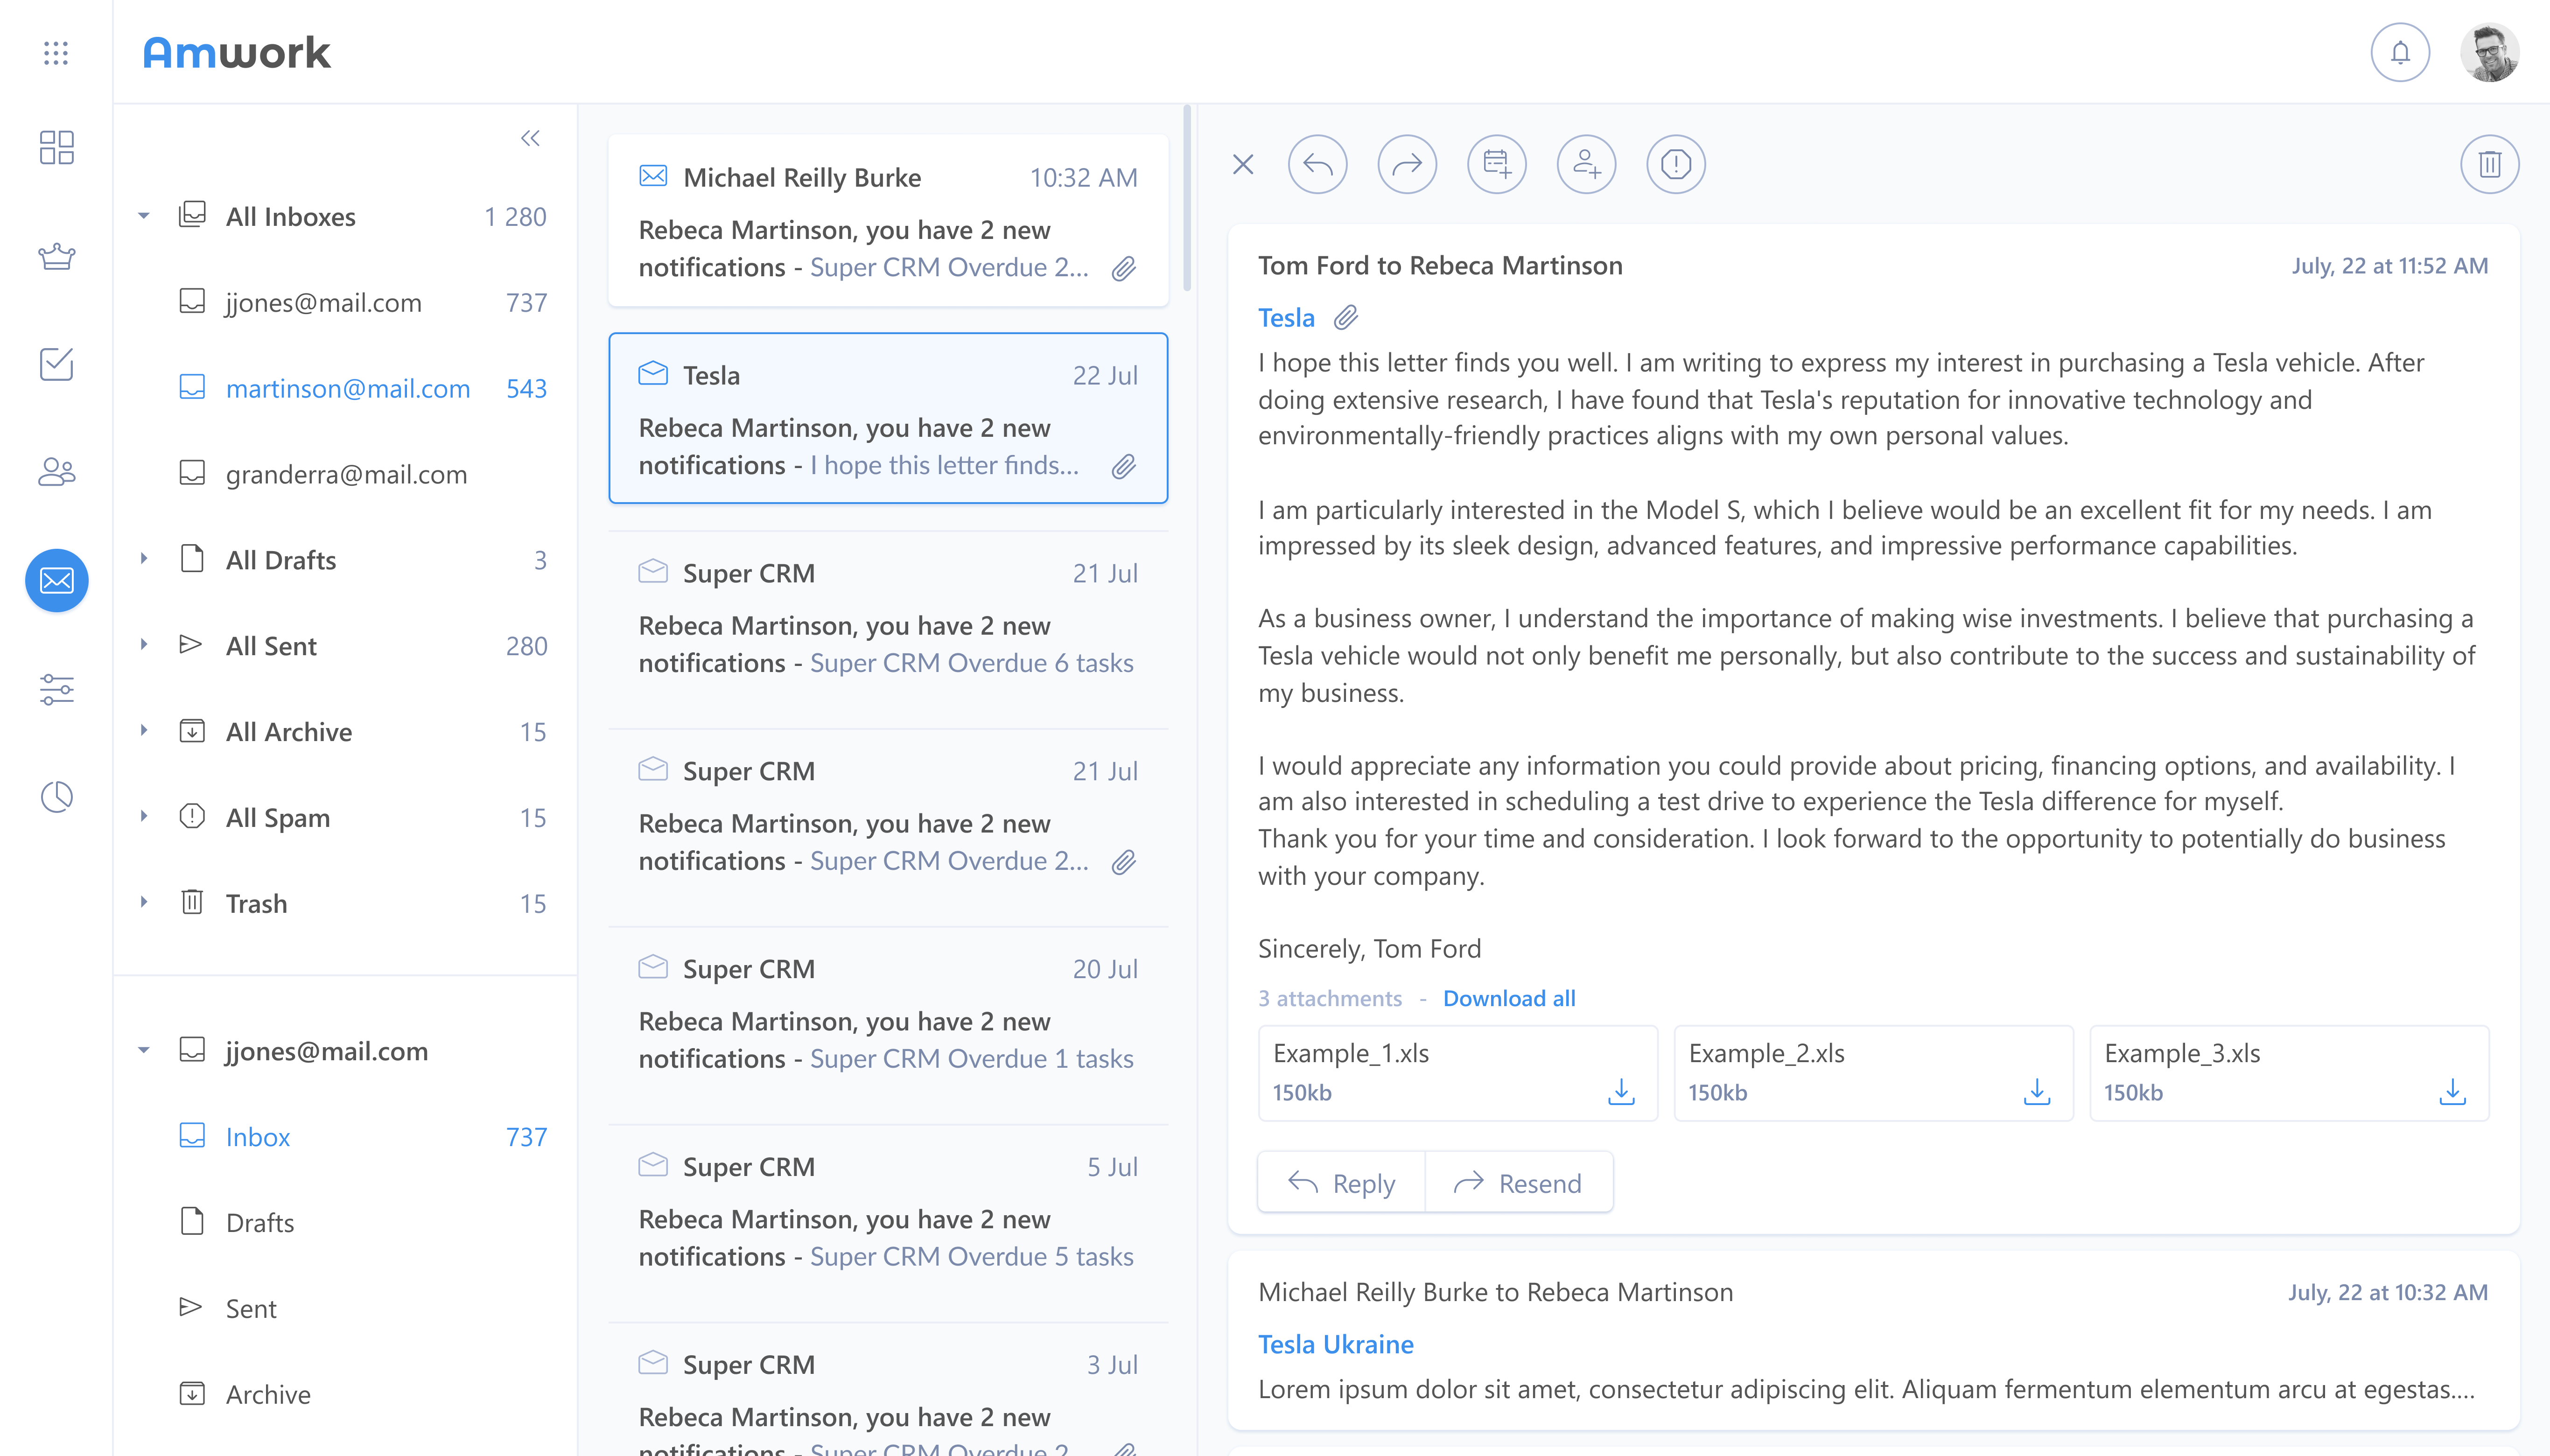The width and height of the screenshot is (2550, 1456).
Task: Collapse the jjones@mail.com account arrow
Action: [144, 1051]
